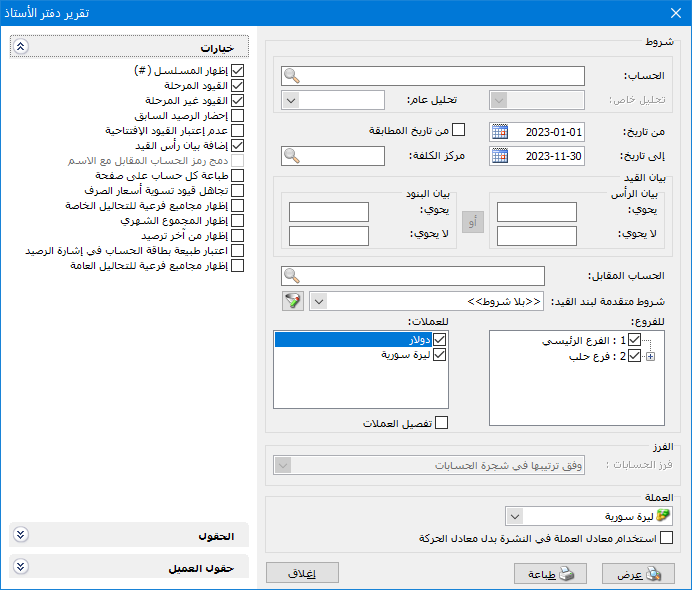Screen dimensions: 692x590
Task: Enable استخدام معادل العملة في النشرة checkbox
Action: pyautogui.click(x=666, y=537)
